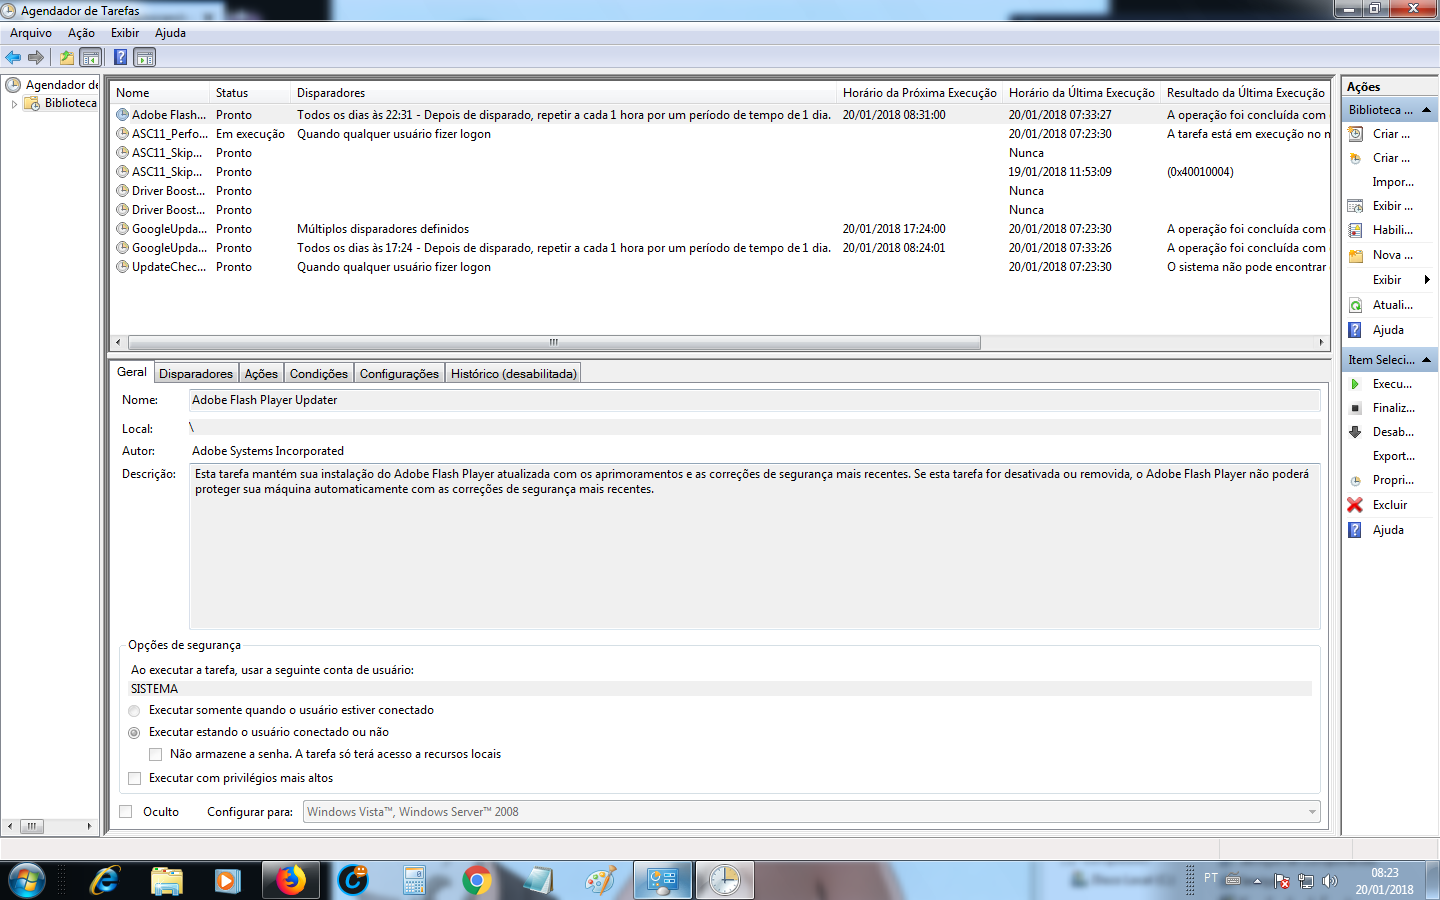Select the 'GoogleUpda...' row with 'Múltiplos disparadores definidos'
The image size is (1440, 900).
point(720,229)
